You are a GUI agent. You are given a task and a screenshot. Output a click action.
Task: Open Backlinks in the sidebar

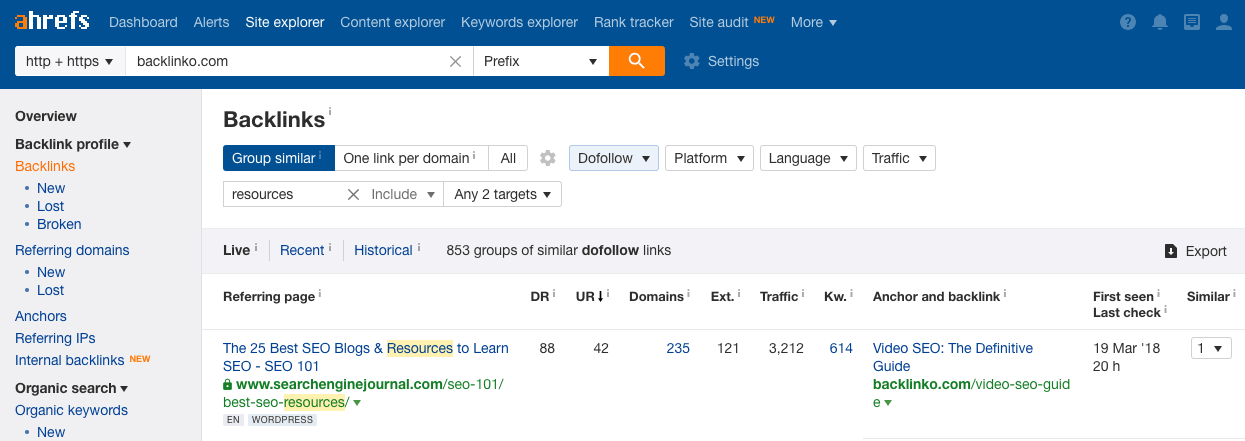(45, 166)
